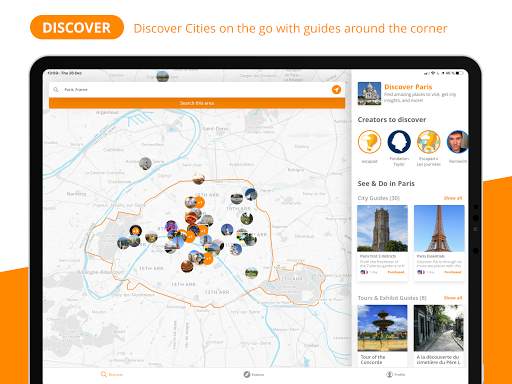Click the 'Creators to discover' heading
This screenshot has width=512, height=384.
point(392,120)
